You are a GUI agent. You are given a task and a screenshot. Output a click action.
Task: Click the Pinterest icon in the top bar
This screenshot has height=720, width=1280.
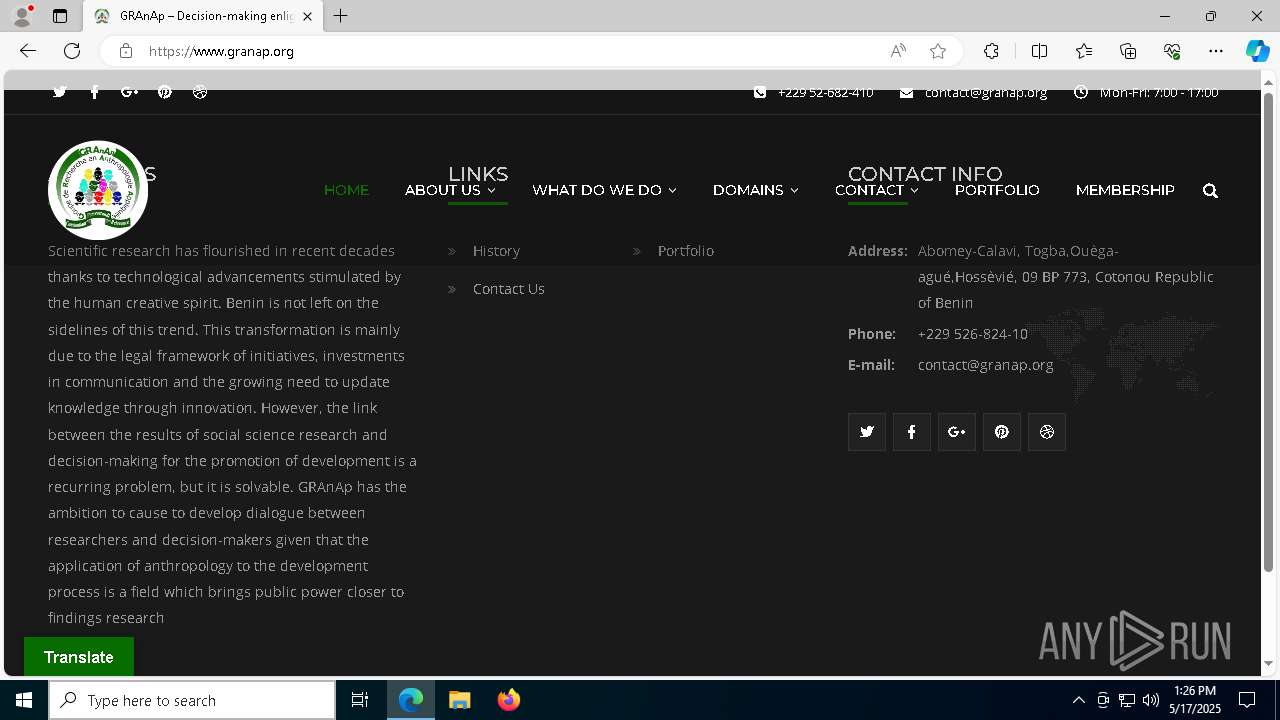[x=165, y=92]
